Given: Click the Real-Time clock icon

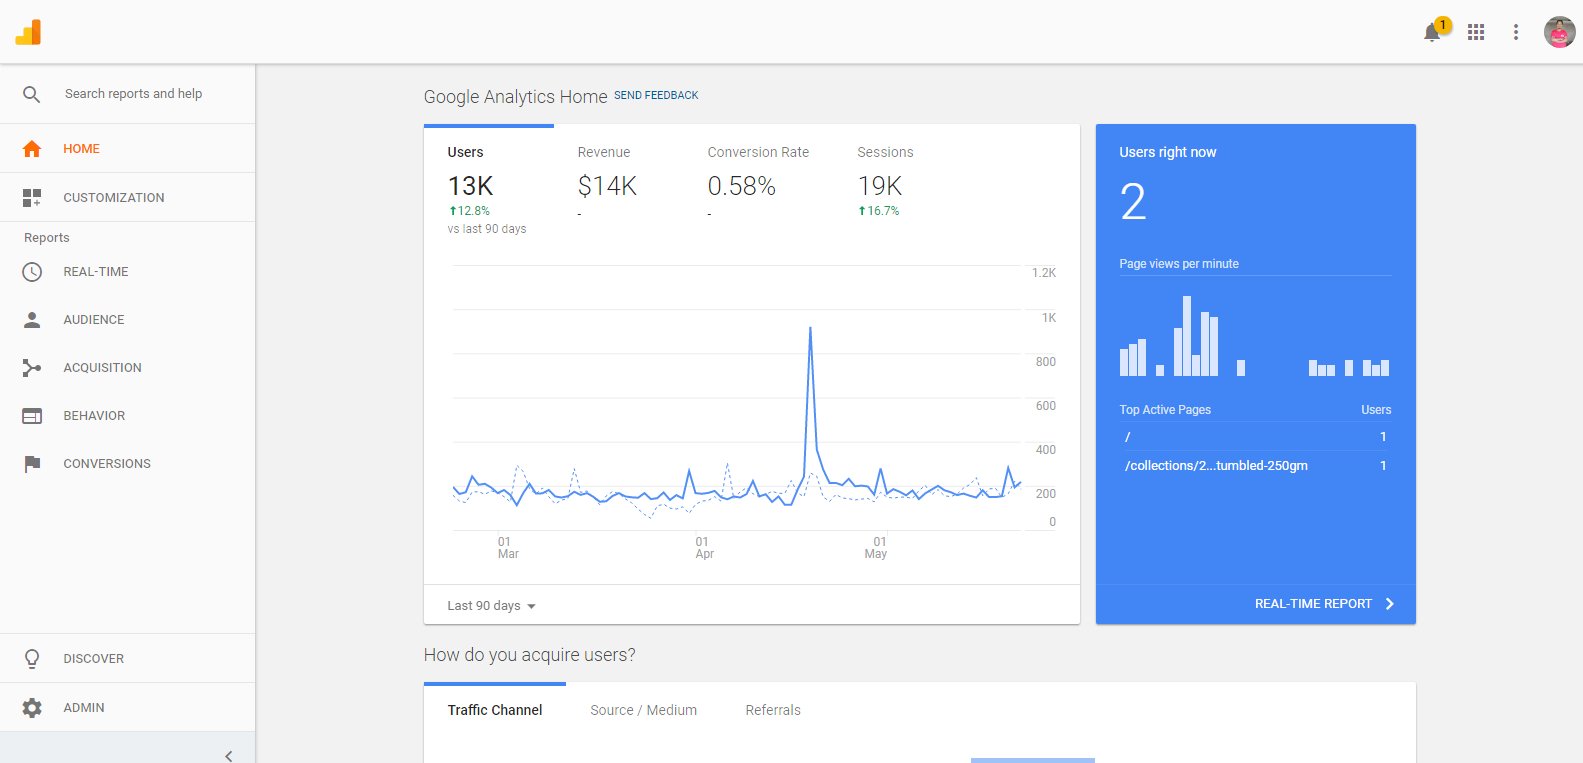Looking at the screenshot, I should point(32,272).
